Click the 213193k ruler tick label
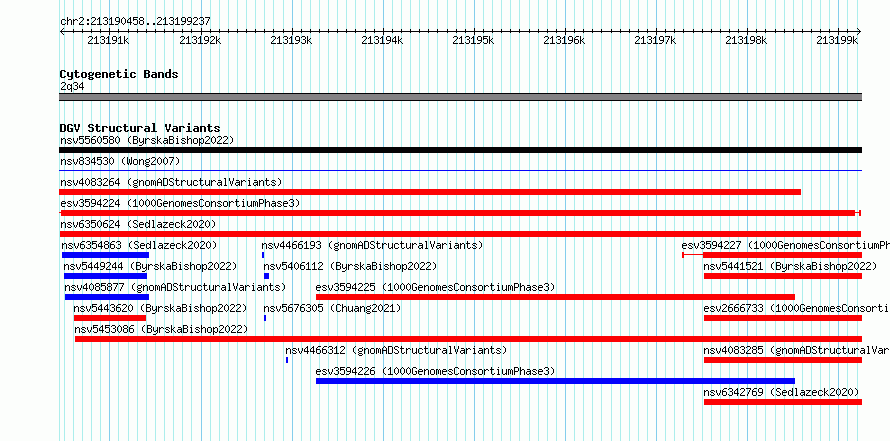 pyautogui.click(x=291, y=40)
